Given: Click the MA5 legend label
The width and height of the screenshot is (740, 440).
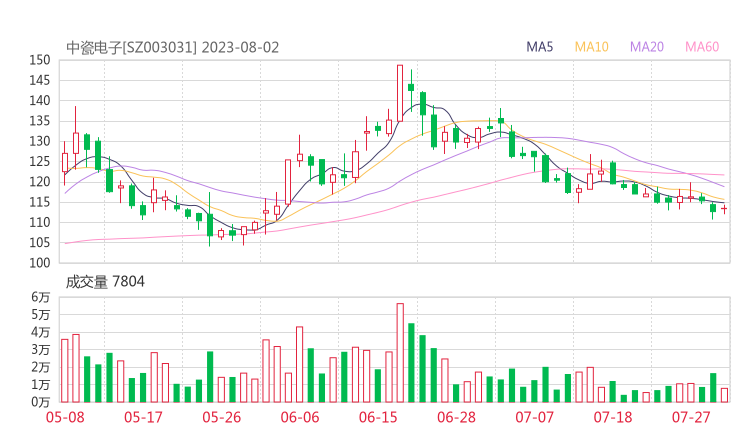Looking at the screenshot, I should [x=539, y=47].
